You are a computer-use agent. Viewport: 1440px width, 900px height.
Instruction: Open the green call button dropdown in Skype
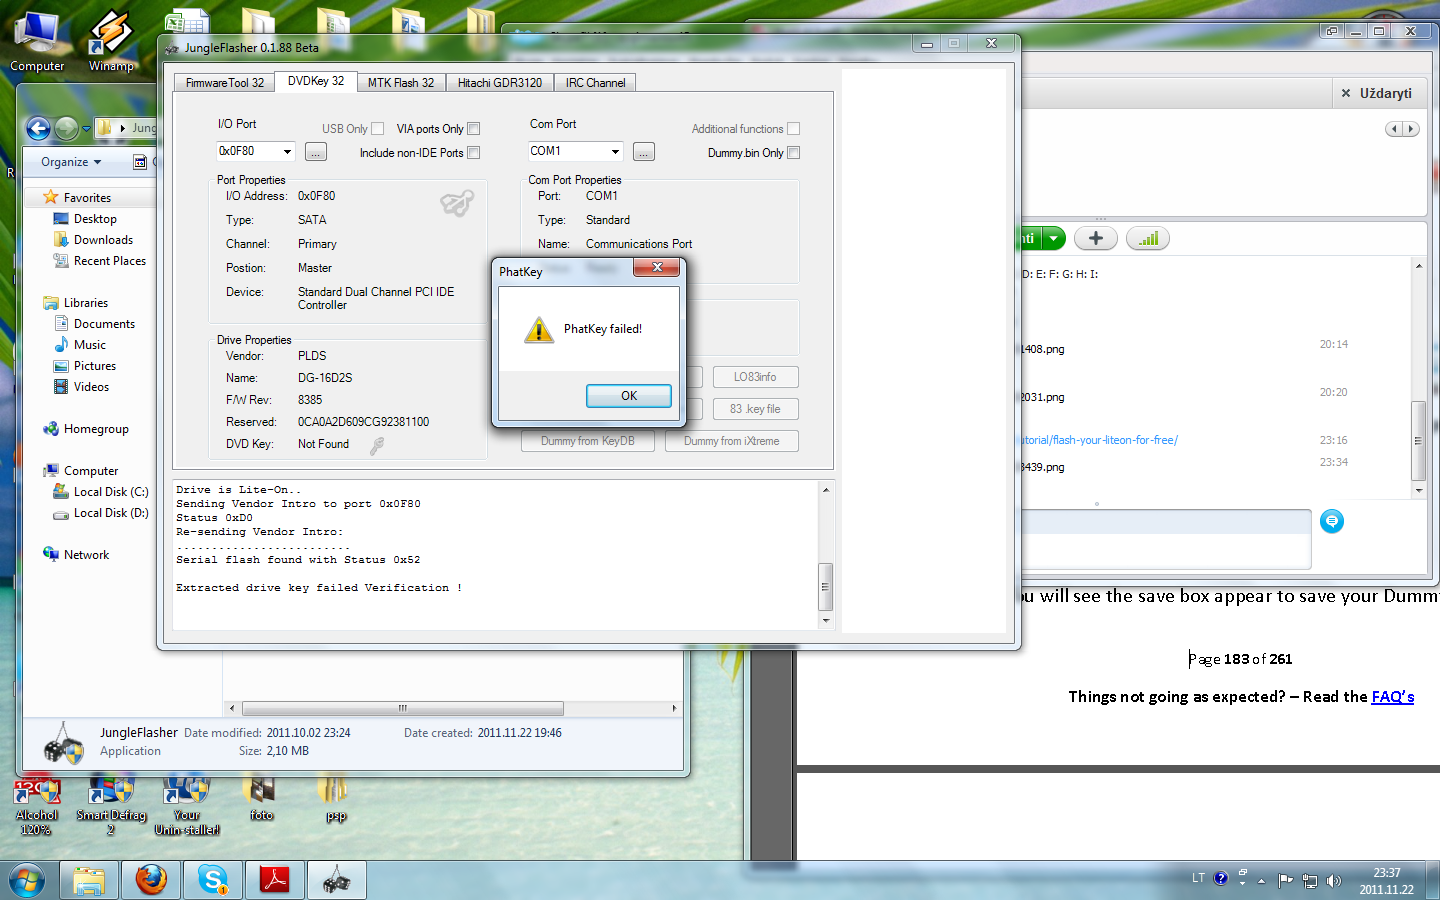(x=1054, y=238)
